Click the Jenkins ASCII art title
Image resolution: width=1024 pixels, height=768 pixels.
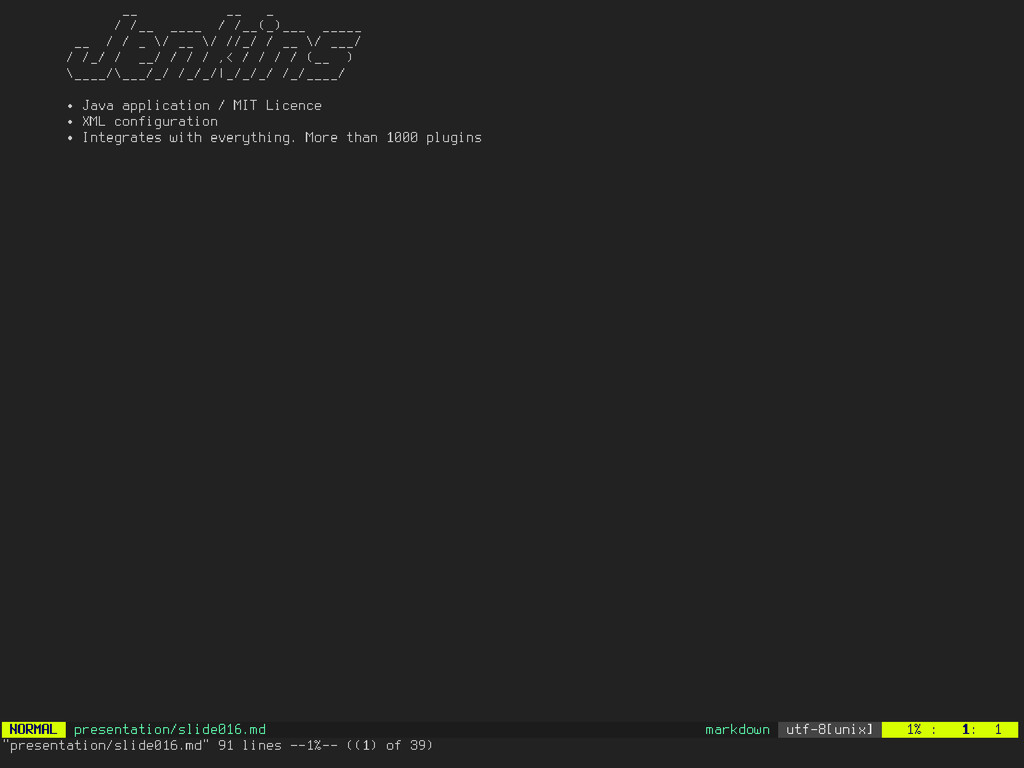coord(214,45)
